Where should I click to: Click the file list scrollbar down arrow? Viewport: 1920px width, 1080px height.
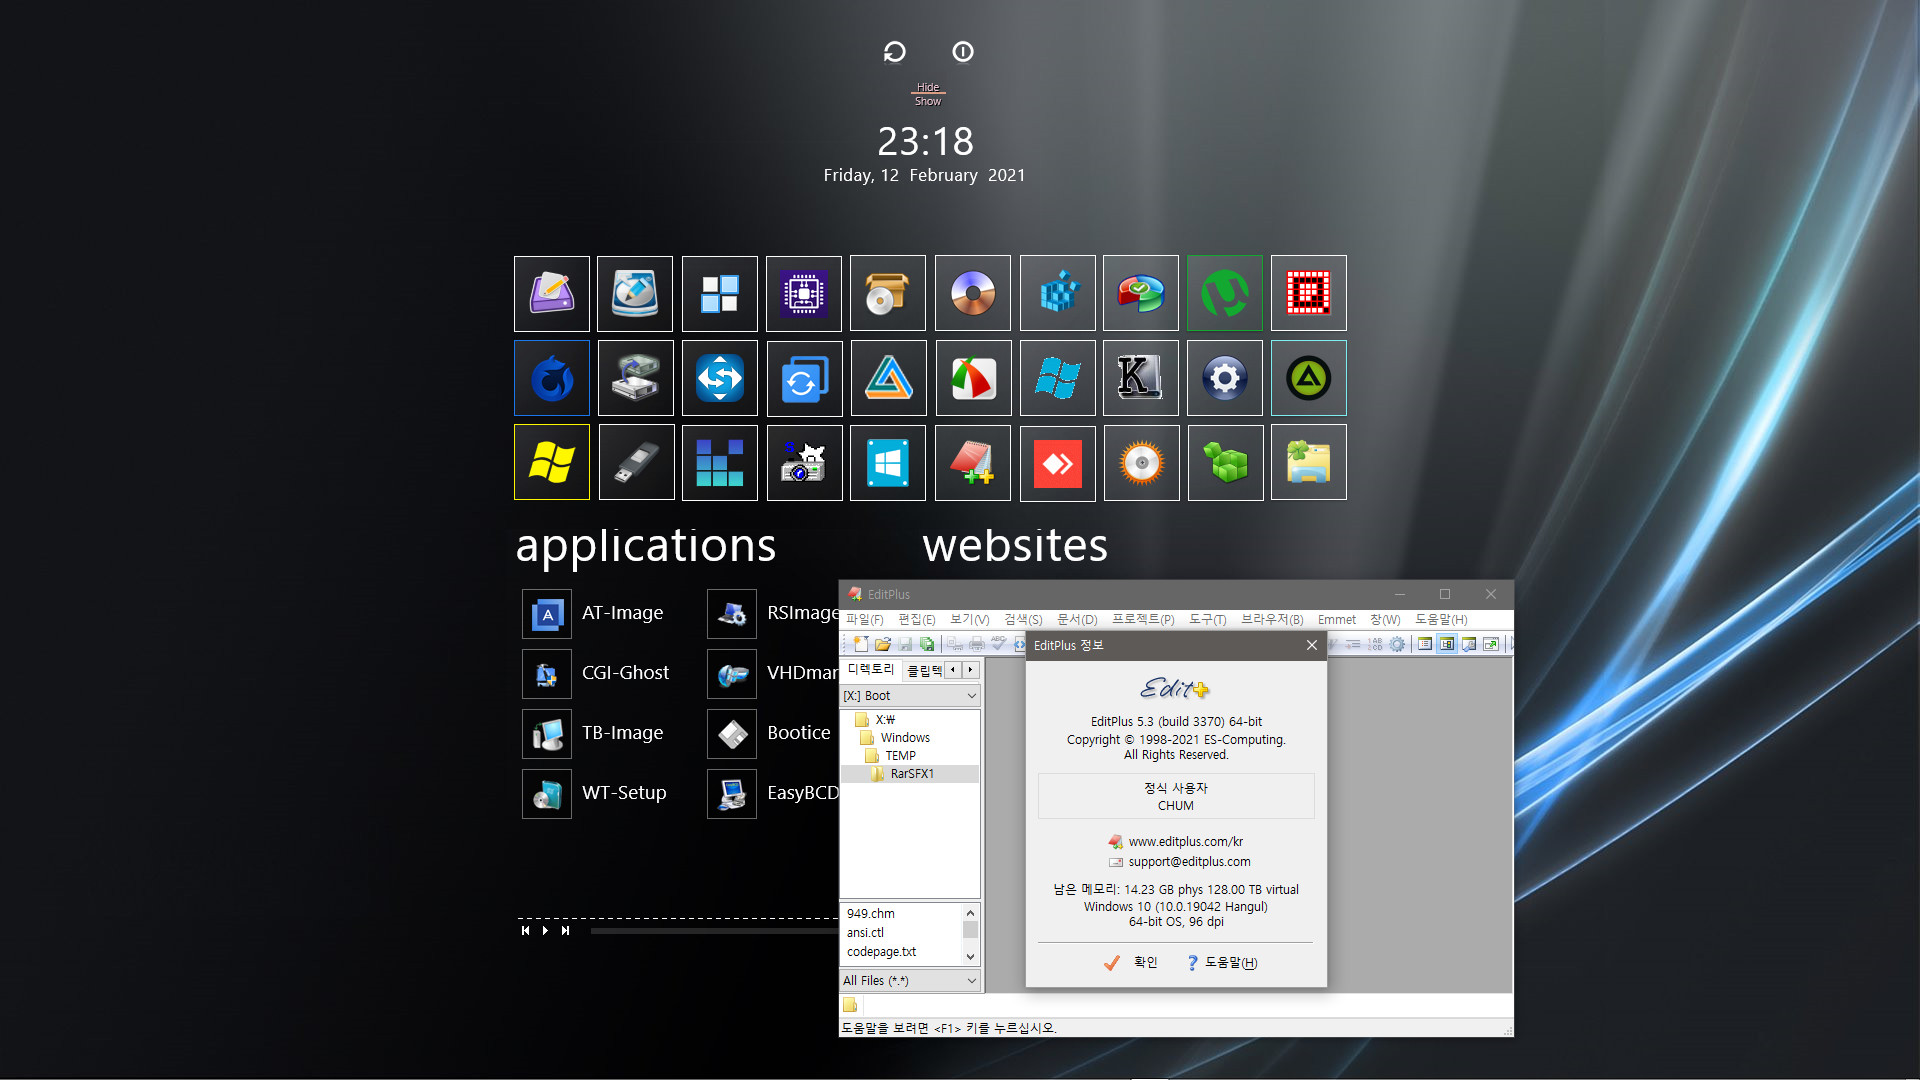point(969,956)
